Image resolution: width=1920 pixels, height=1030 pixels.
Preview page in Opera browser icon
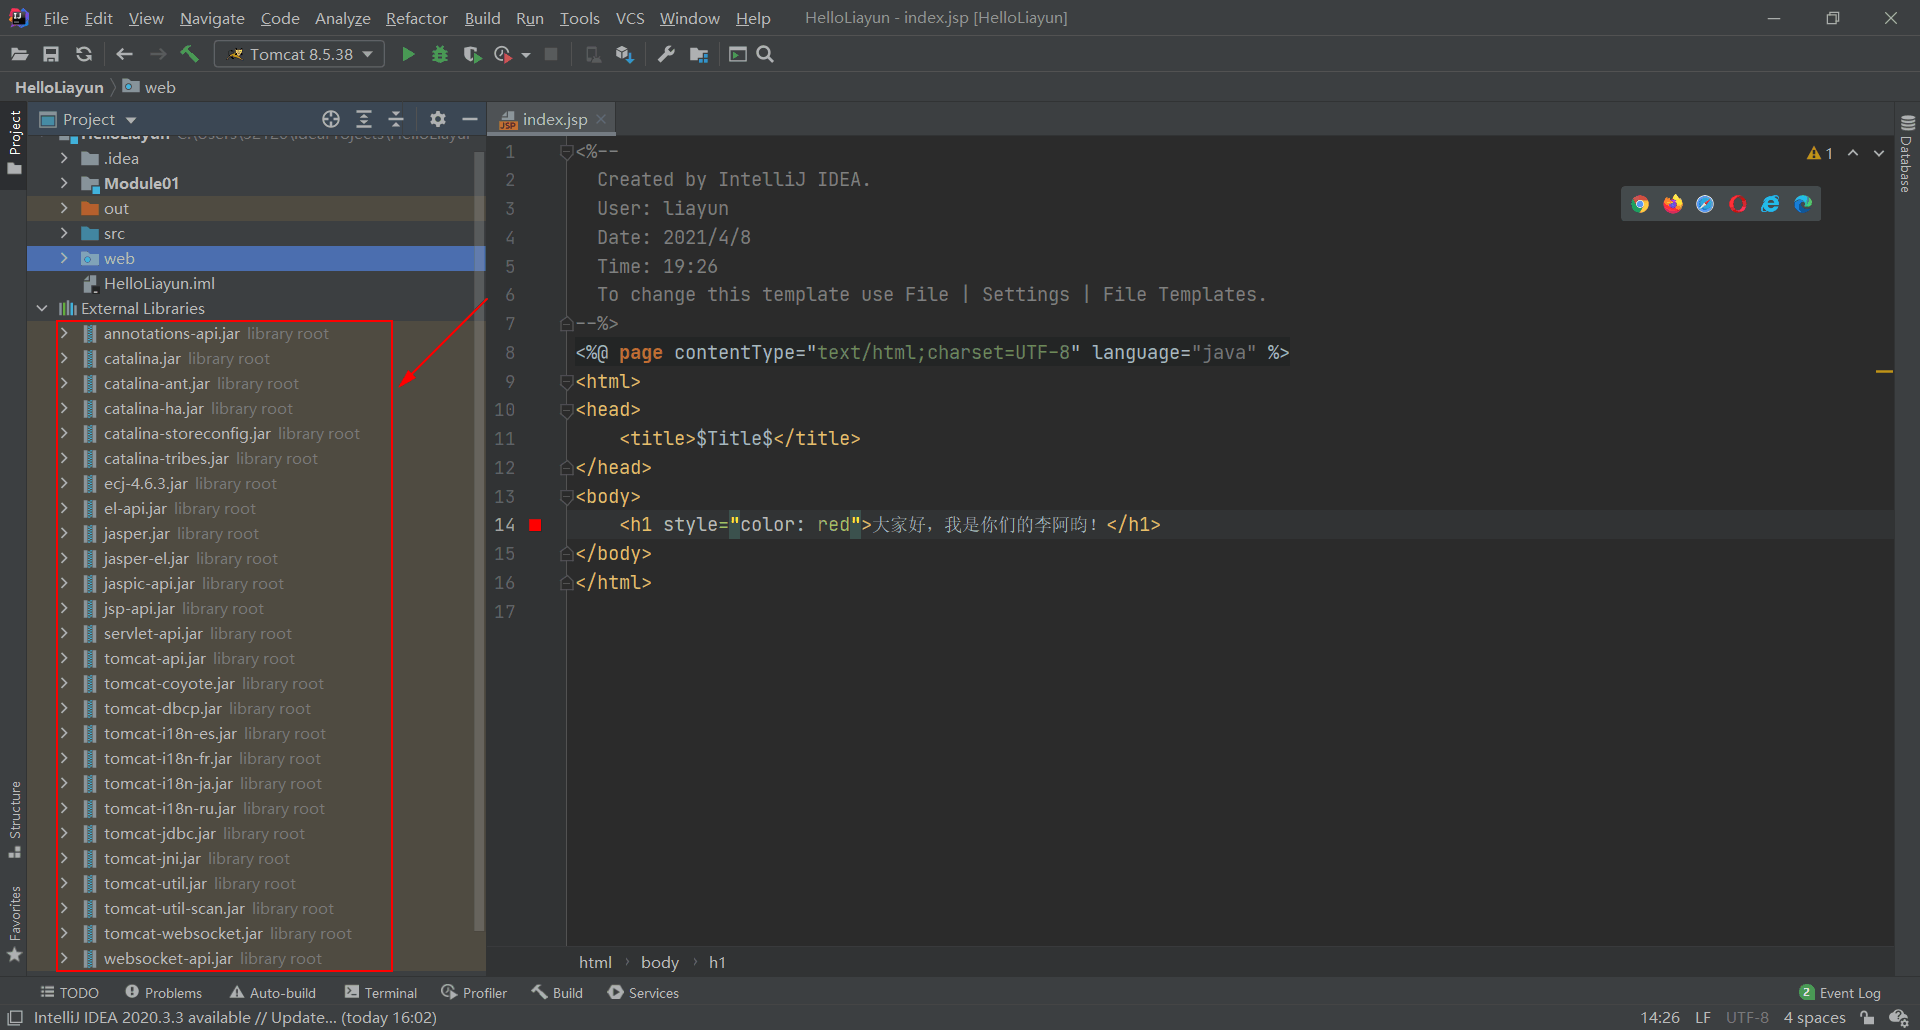(1738, 204)
